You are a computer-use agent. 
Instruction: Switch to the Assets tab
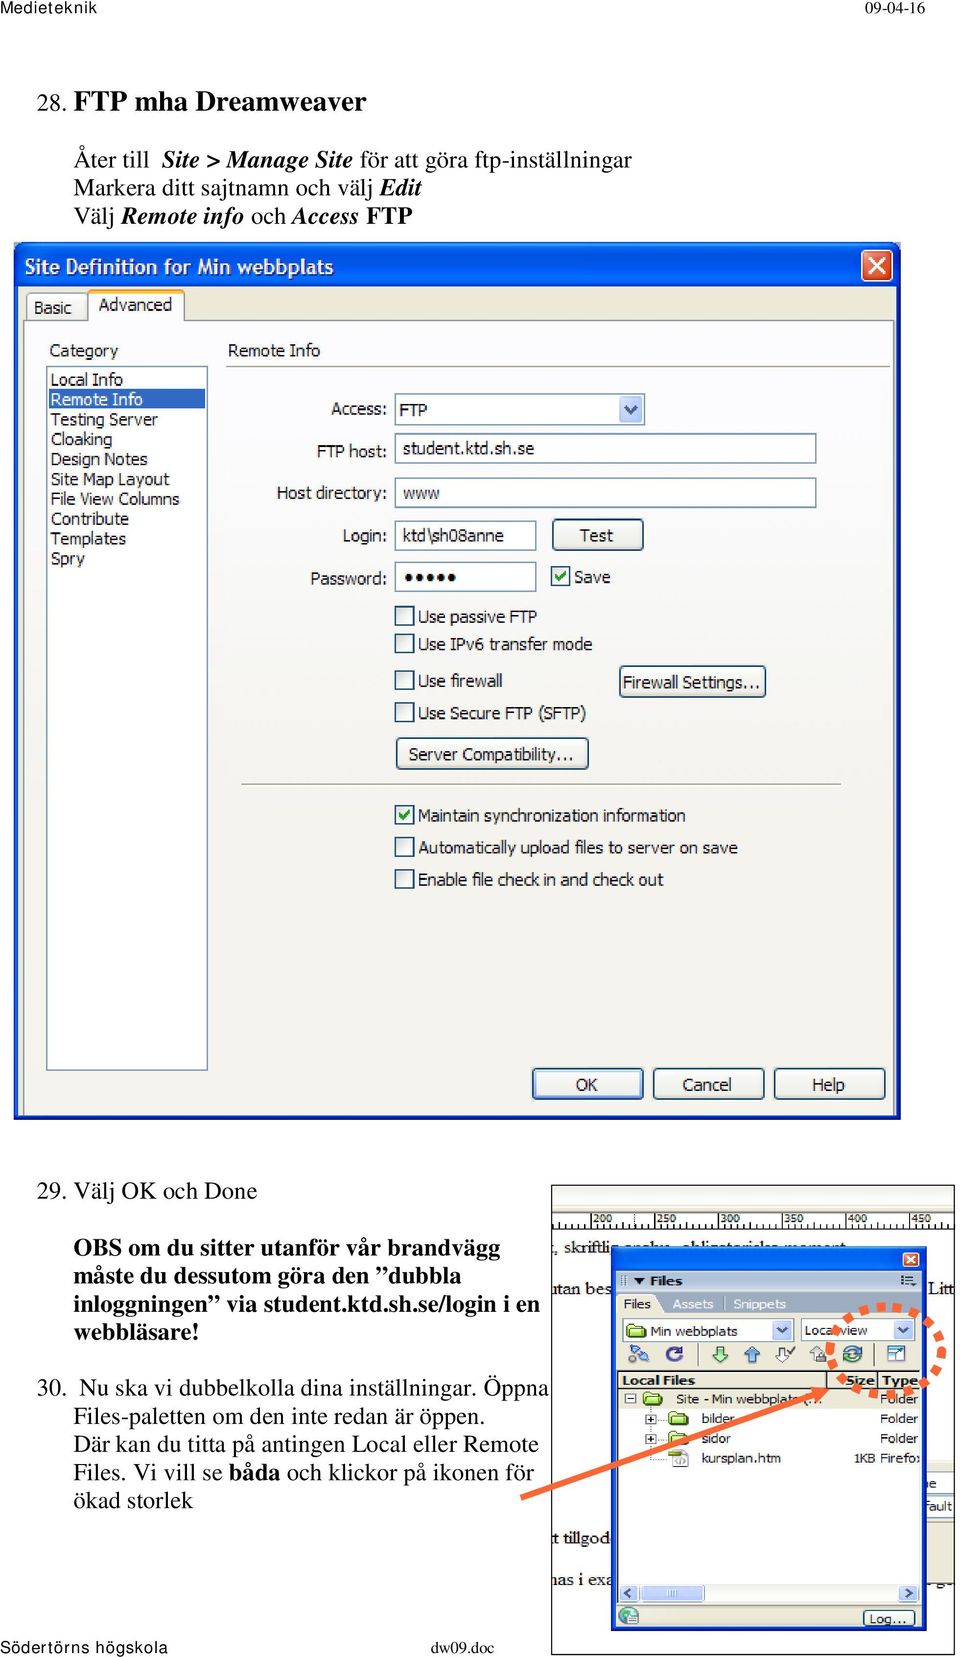click(x=693, y=1304)
